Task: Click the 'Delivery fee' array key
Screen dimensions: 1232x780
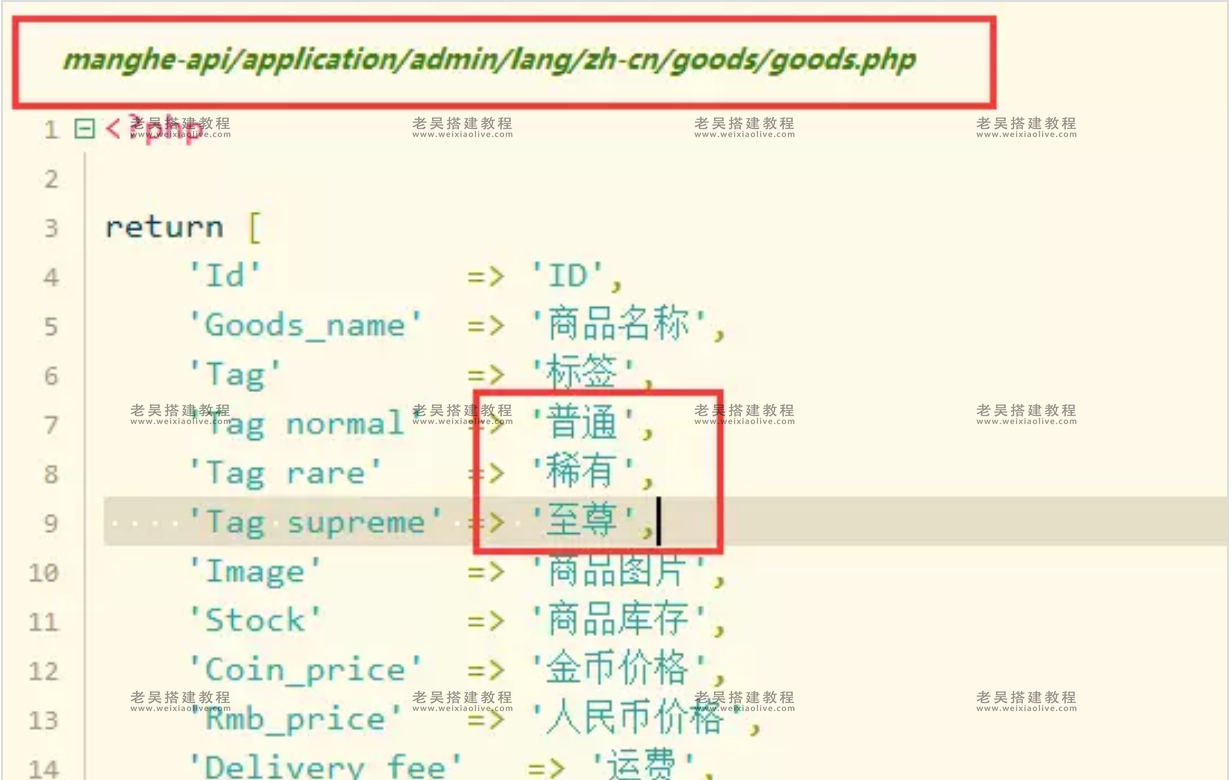Action: (x=325, y=765)
